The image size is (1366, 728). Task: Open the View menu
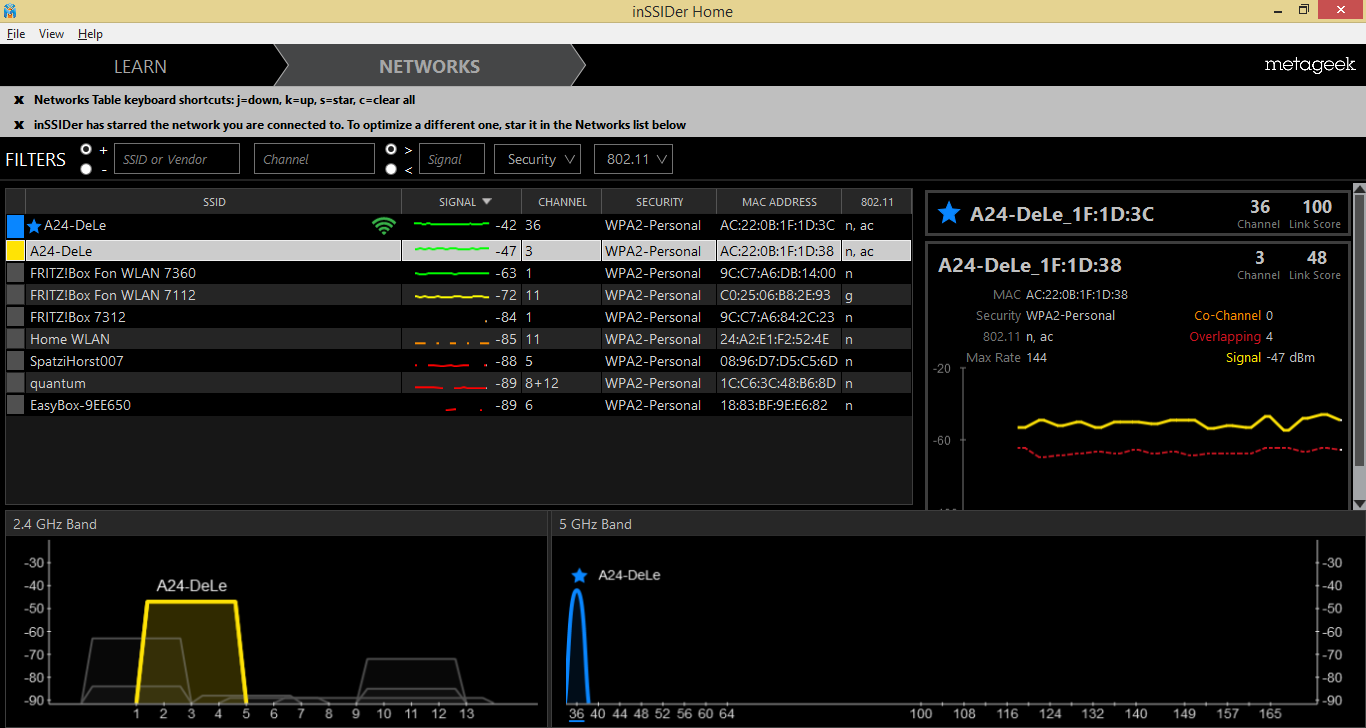[51, 34]
